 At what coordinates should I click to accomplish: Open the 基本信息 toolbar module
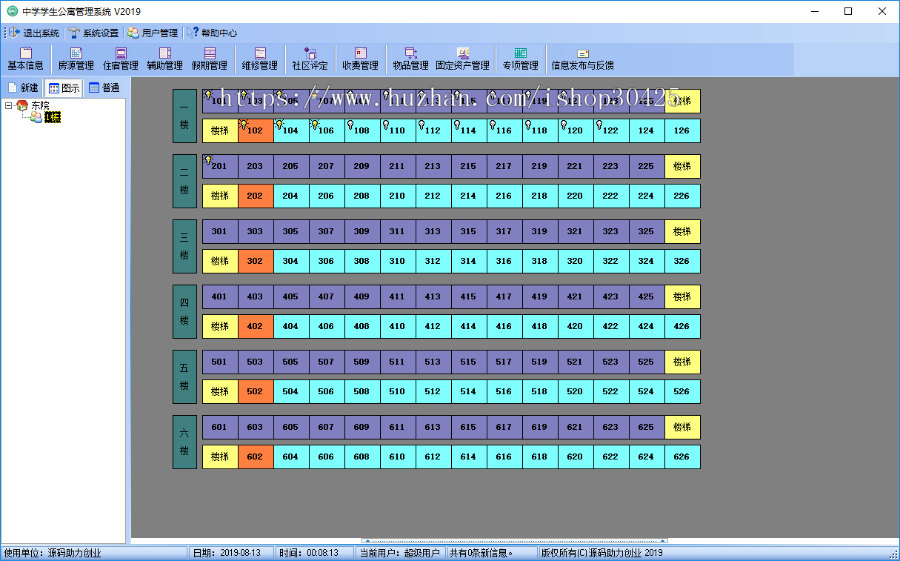(25, 59)
